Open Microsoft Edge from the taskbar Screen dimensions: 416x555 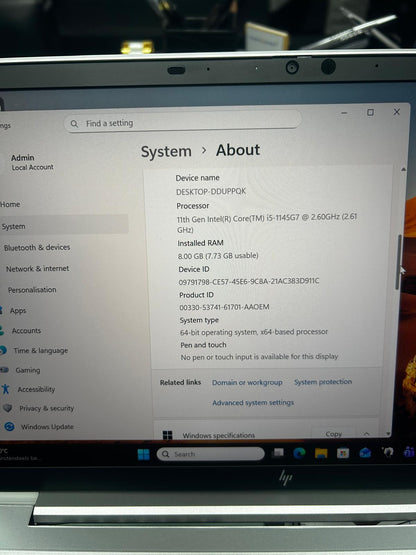[299, 453]
